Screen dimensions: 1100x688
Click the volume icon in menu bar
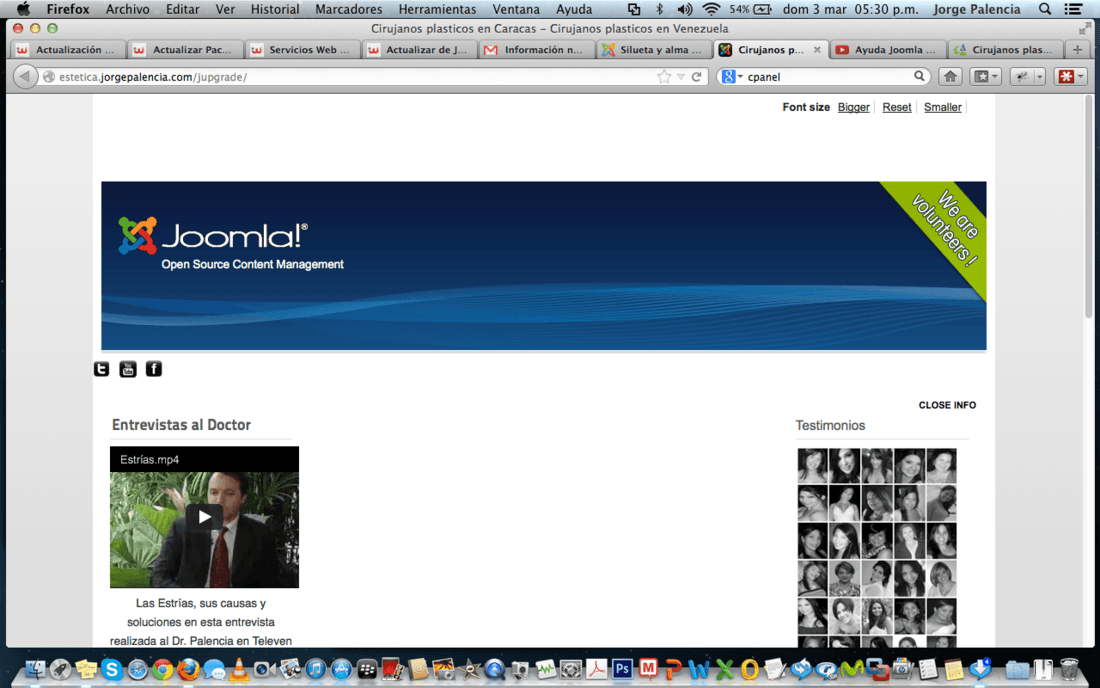click(685, 9)
